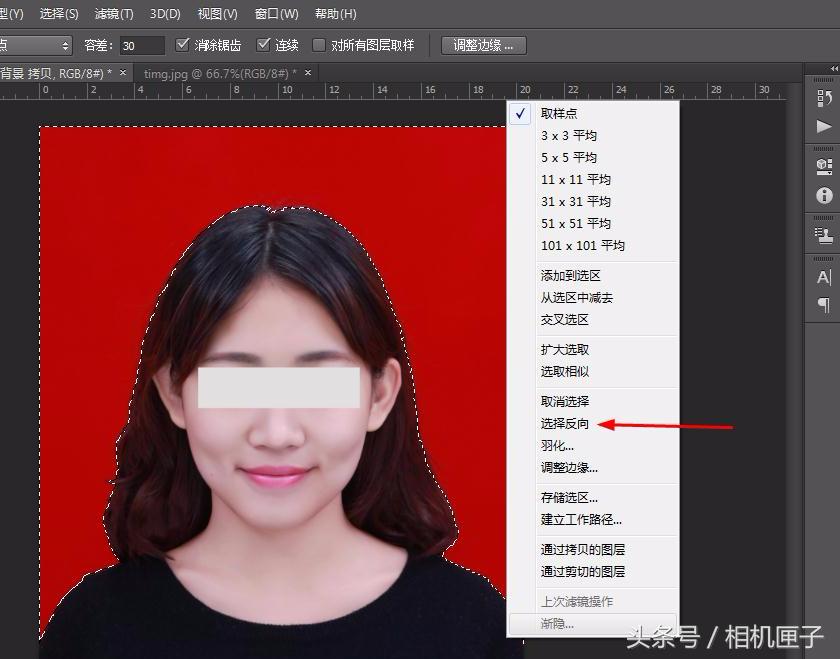Click the combo box stepper arrows
840x659 pixels.
click(x=63, y=44)
